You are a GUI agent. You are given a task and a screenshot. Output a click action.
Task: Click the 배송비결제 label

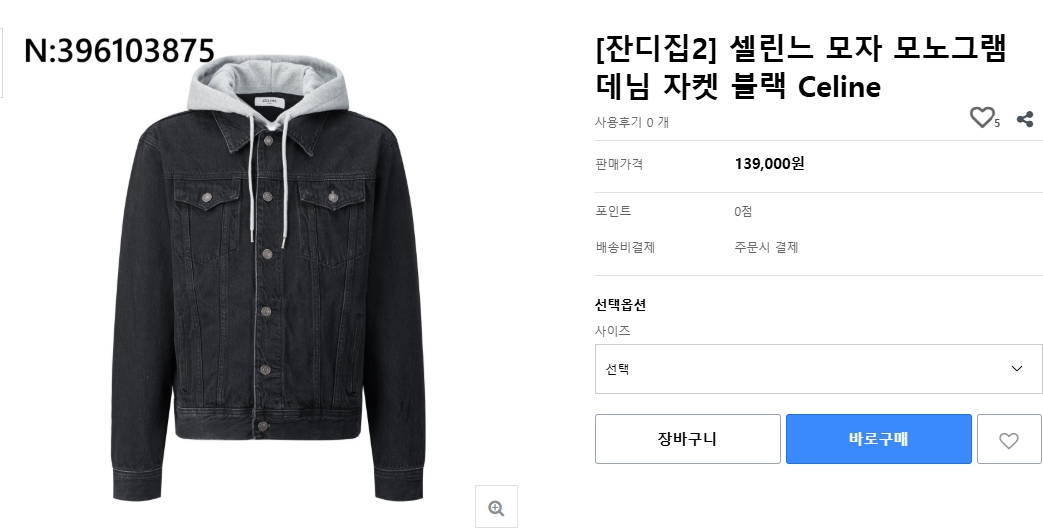pos(624,247)
